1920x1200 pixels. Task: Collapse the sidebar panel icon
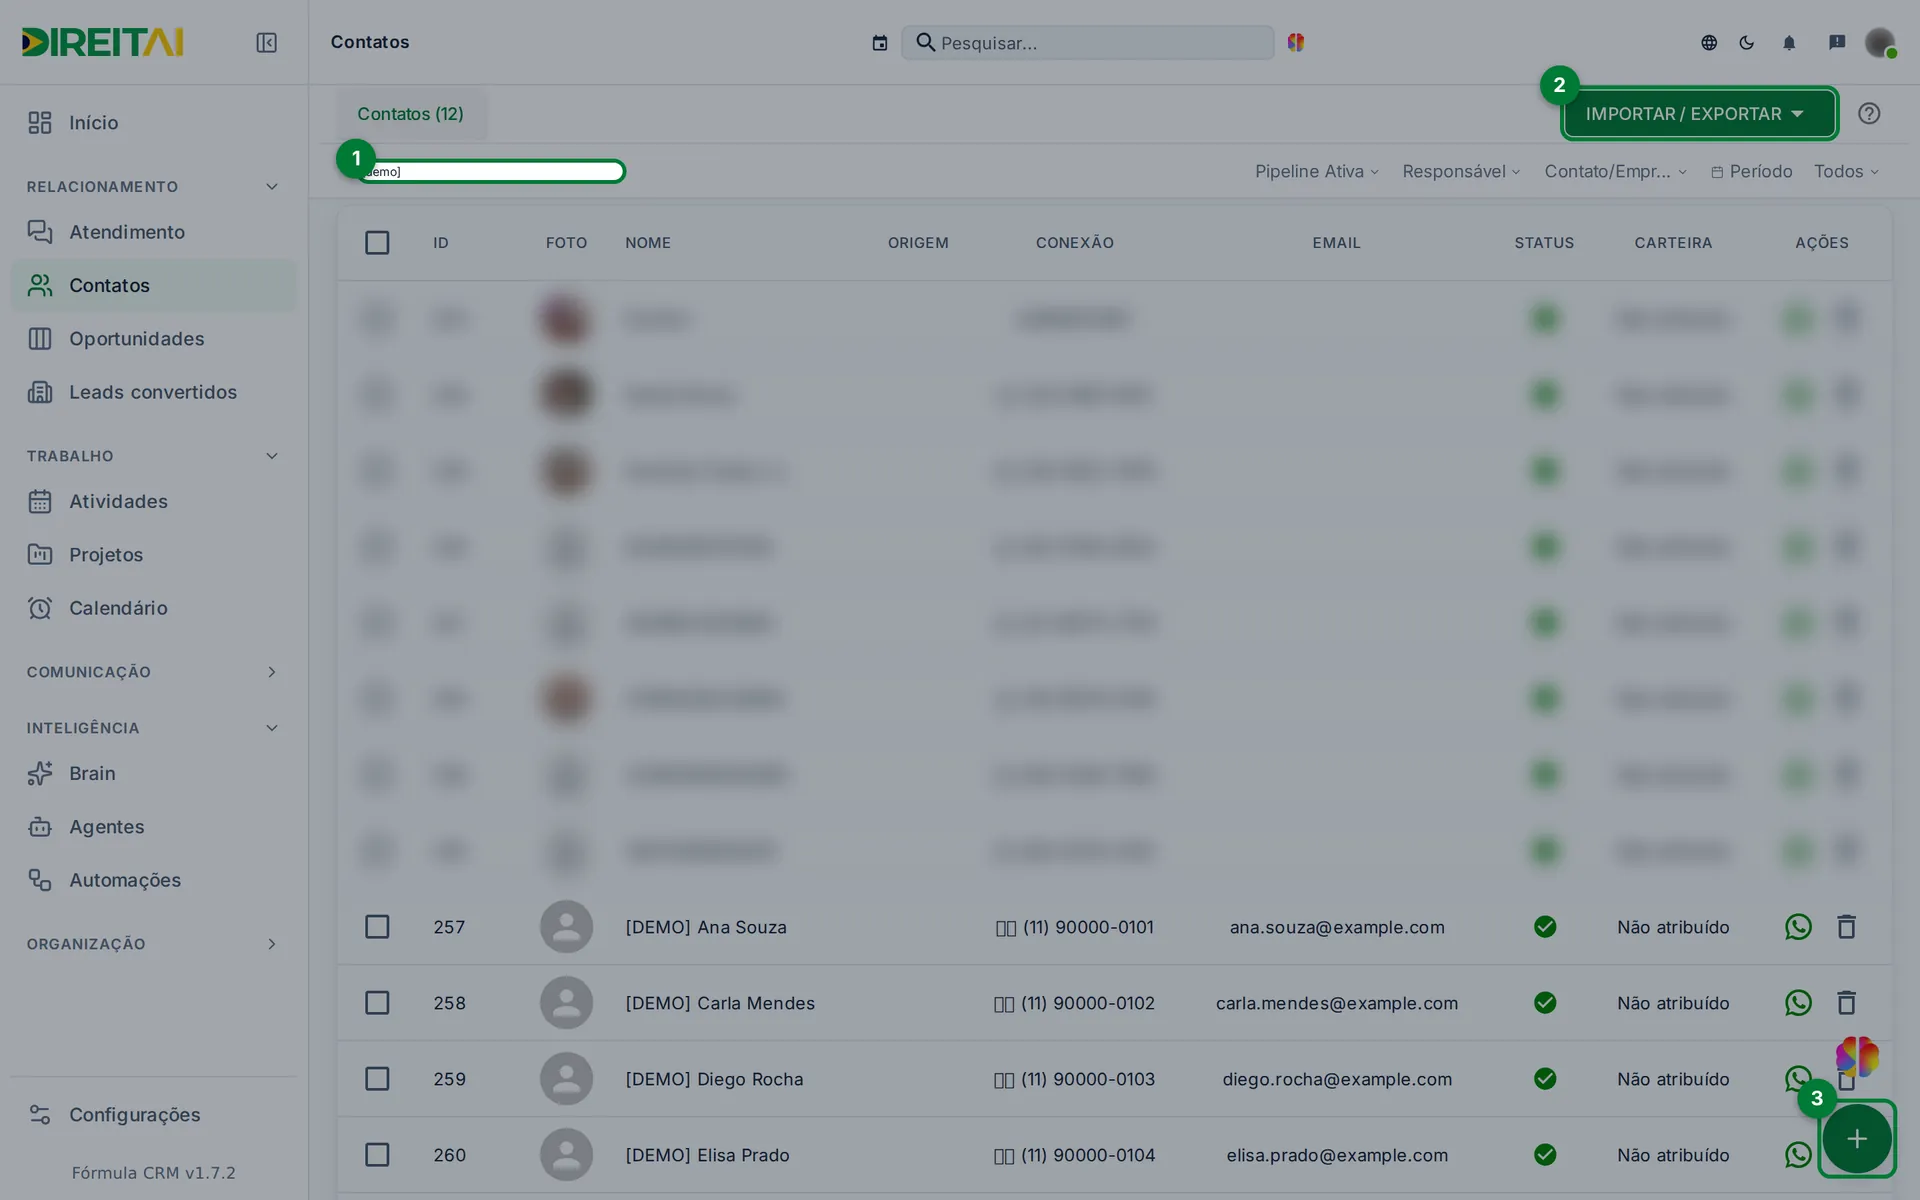point(266,42)
